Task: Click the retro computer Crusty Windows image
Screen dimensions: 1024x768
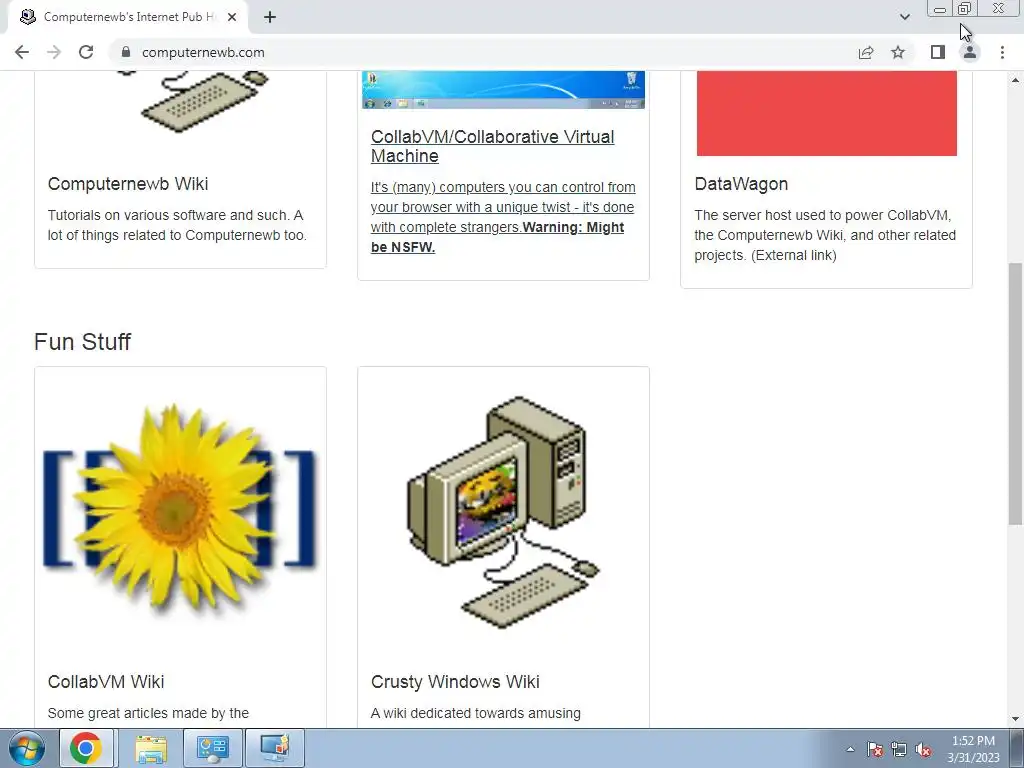Action: coord(504,513)
